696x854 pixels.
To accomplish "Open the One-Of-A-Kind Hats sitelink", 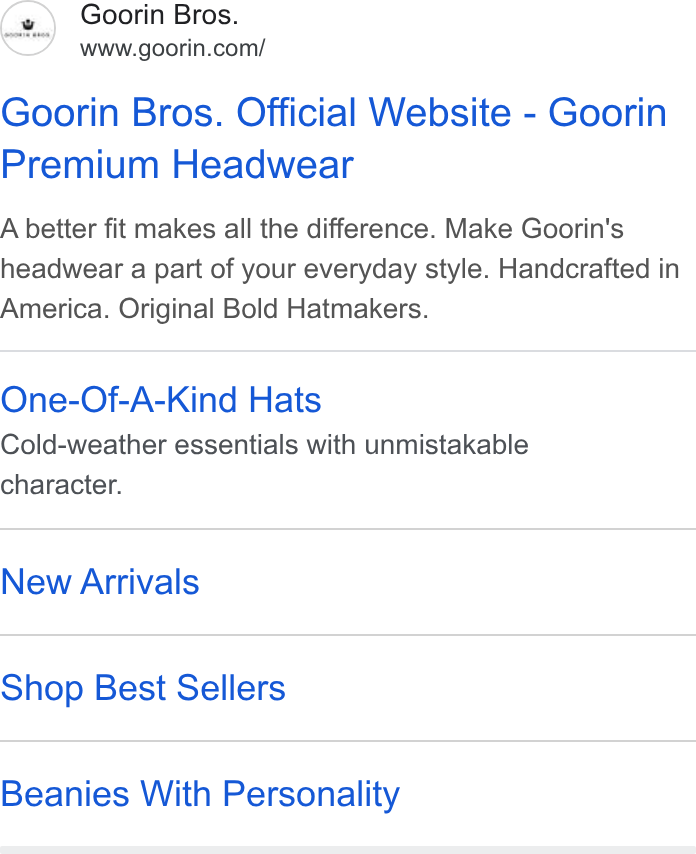I will tap(161, 400).
